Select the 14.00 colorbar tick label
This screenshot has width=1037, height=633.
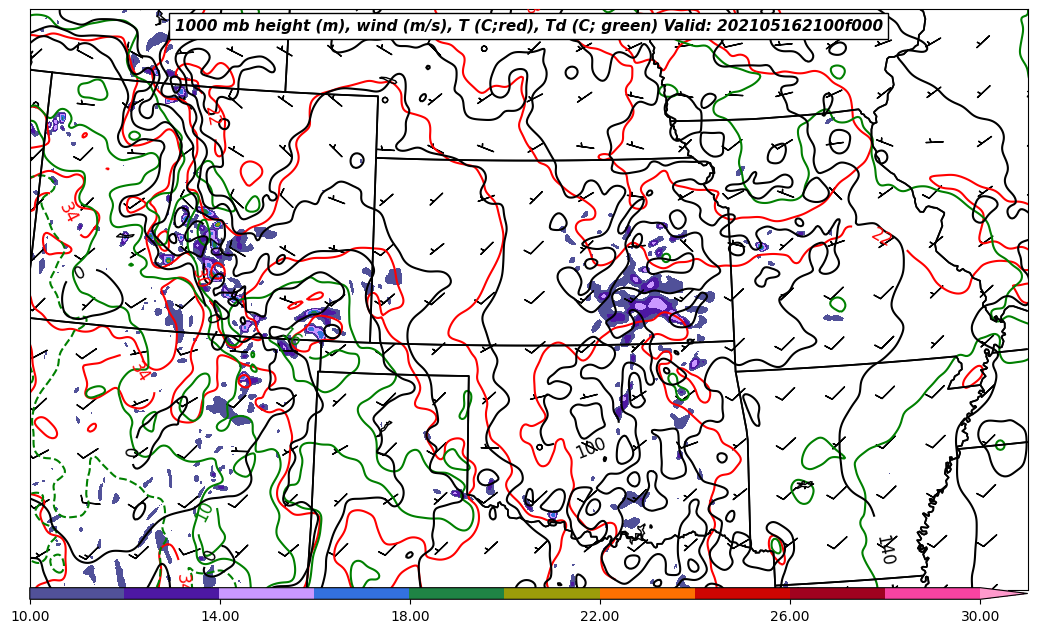(220, 616)
